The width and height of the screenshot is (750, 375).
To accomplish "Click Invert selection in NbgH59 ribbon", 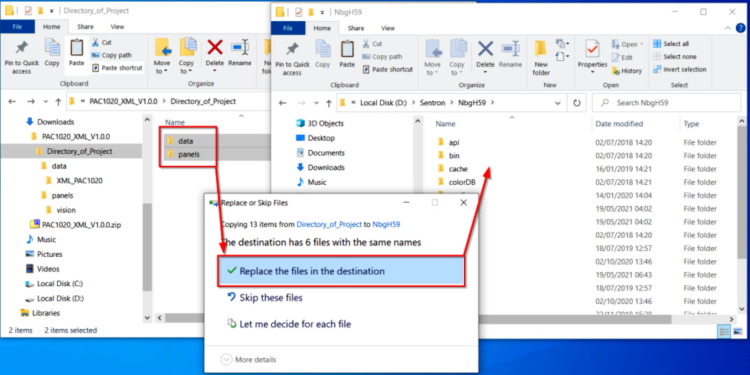I will (680, 69).
